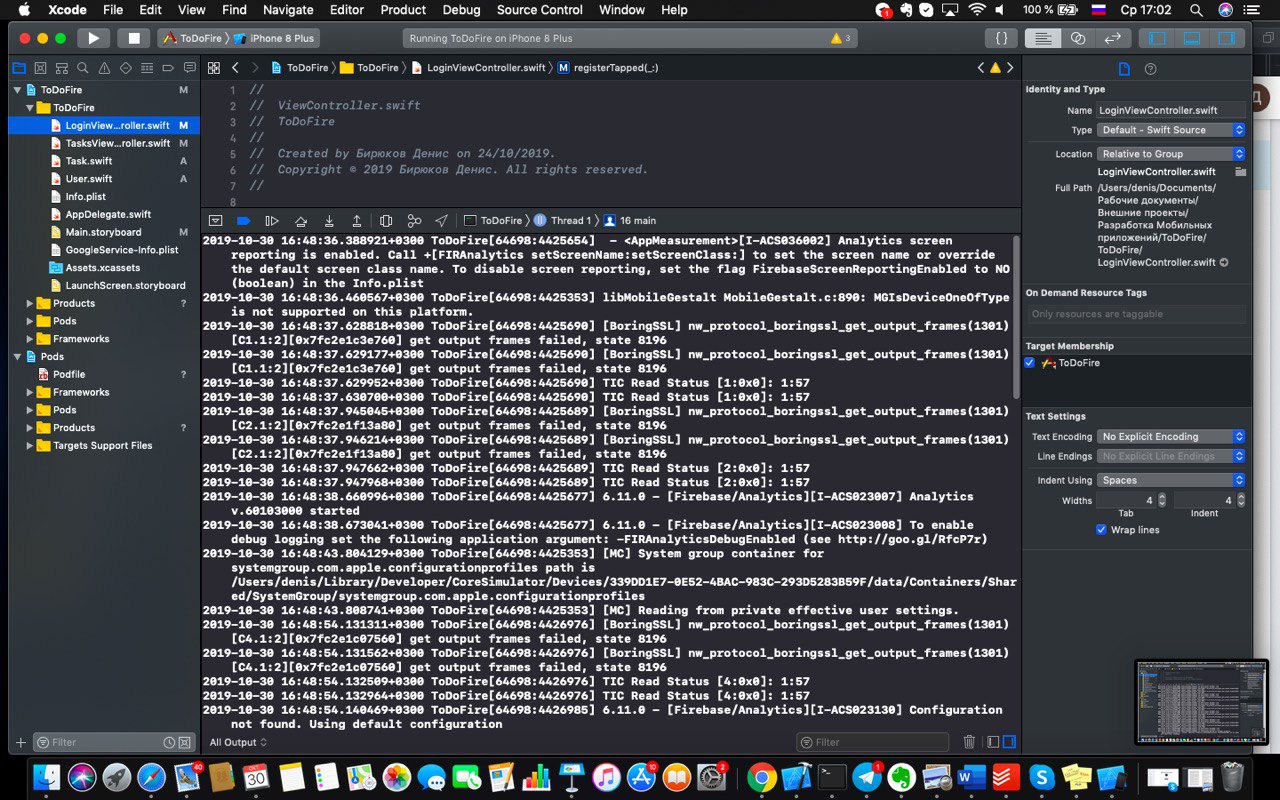Open the Issue navigator warning triangle
Screen dimensions: 1280x800
[104, 68]
